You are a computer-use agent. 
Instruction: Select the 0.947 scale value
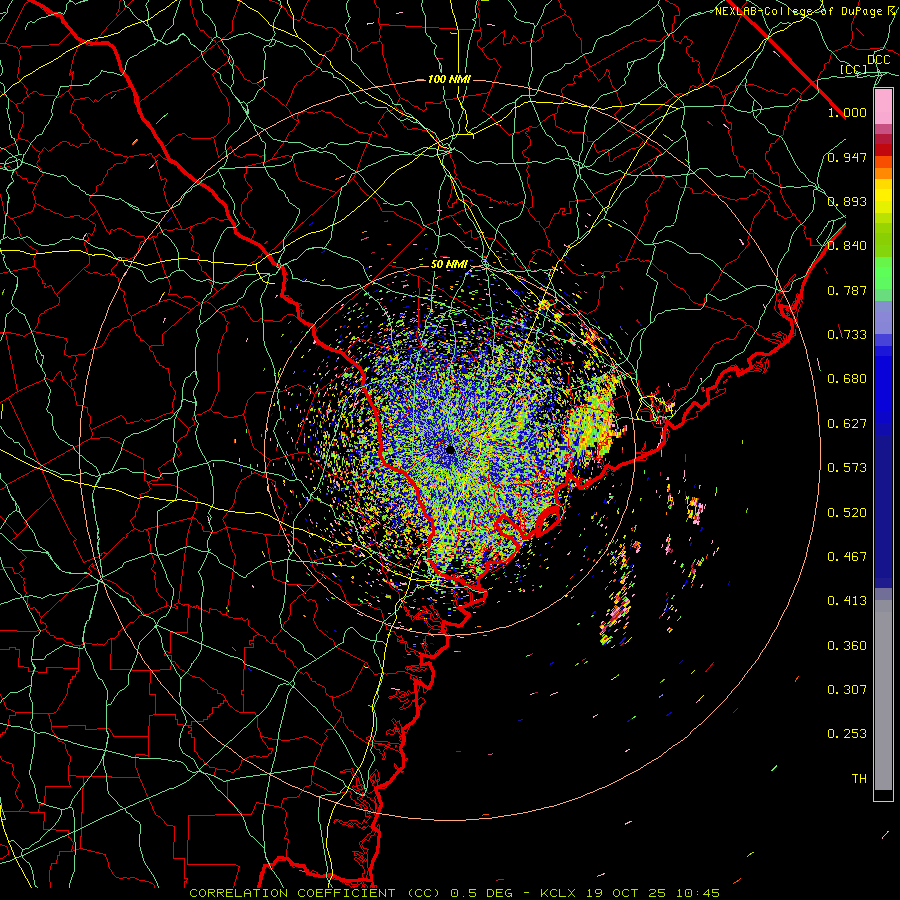tap(847, 157)
